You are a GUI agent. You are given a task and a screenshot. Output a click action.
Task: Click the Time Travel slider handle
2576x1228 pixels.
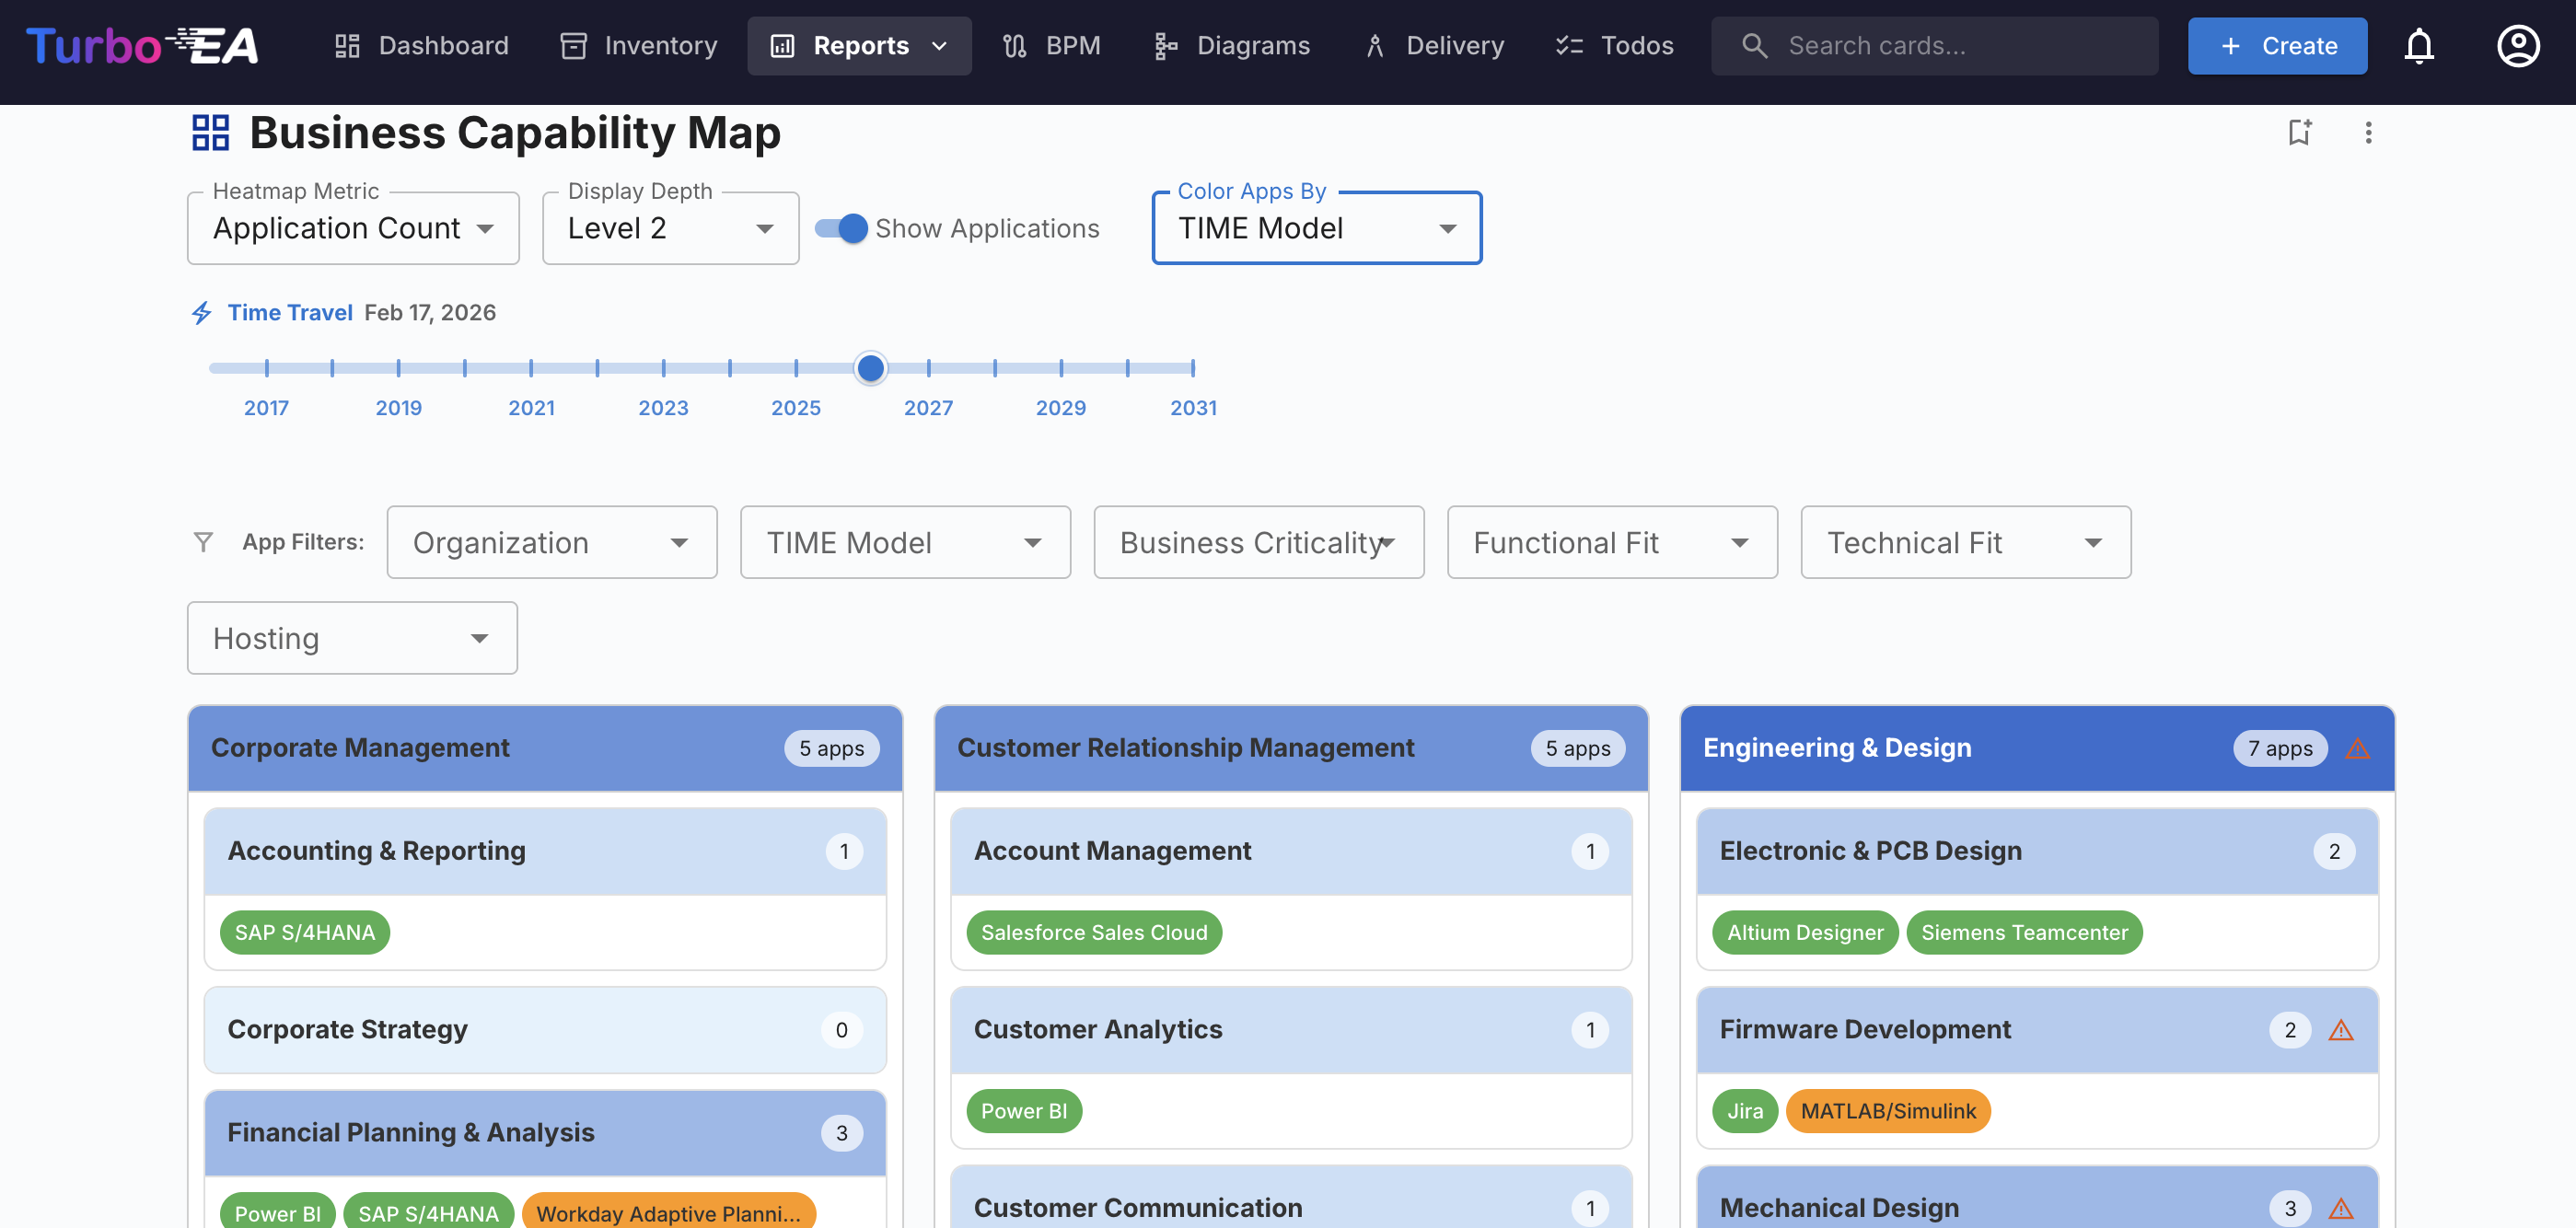[870, 368]
